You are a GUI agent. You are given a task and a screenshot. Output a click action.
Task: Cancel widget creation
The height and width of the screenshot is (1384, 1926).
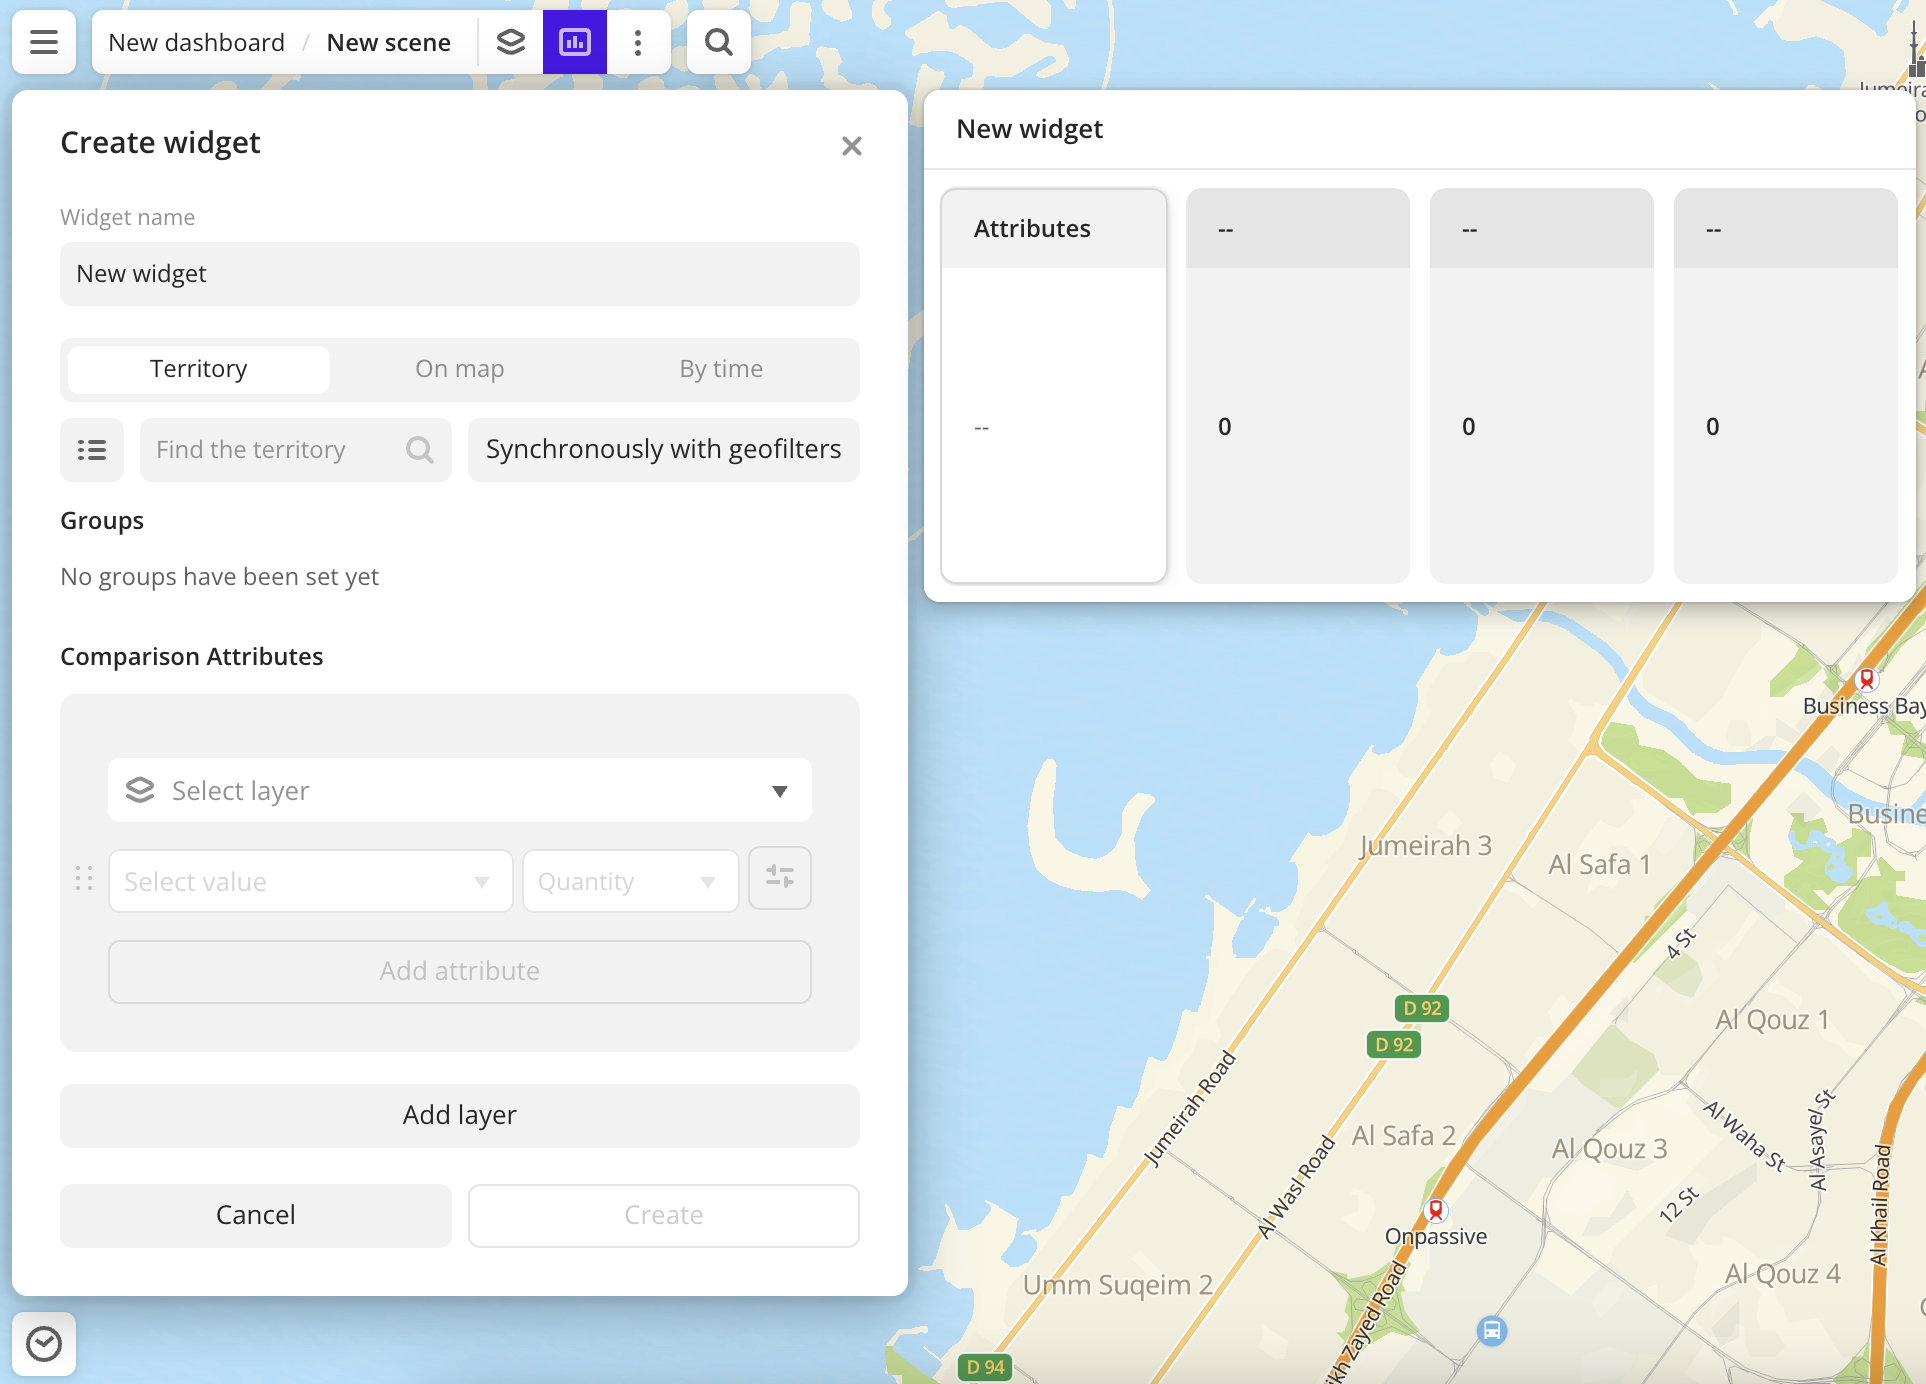tap(255, 1215)
